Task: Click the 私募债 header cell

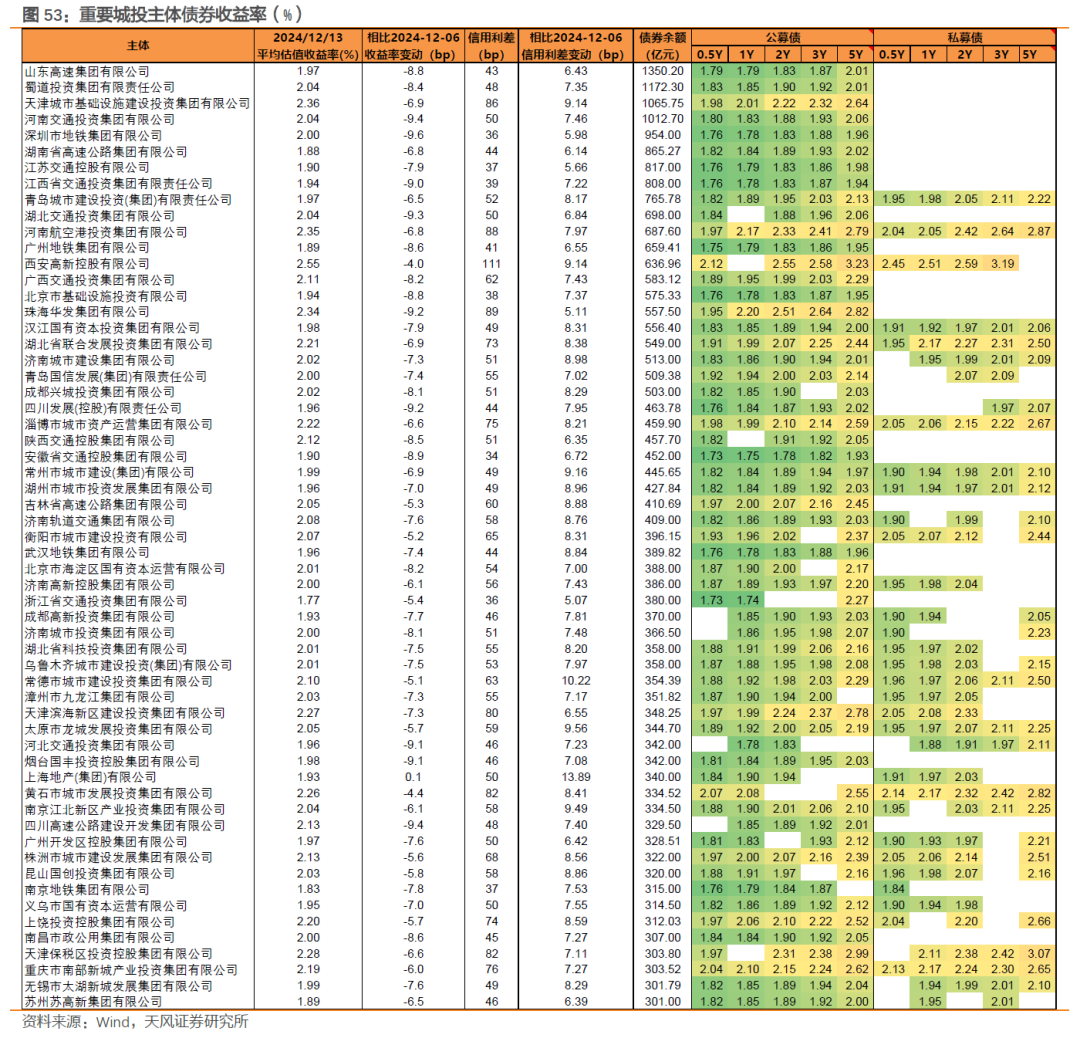Action: [x=964, y=37]
